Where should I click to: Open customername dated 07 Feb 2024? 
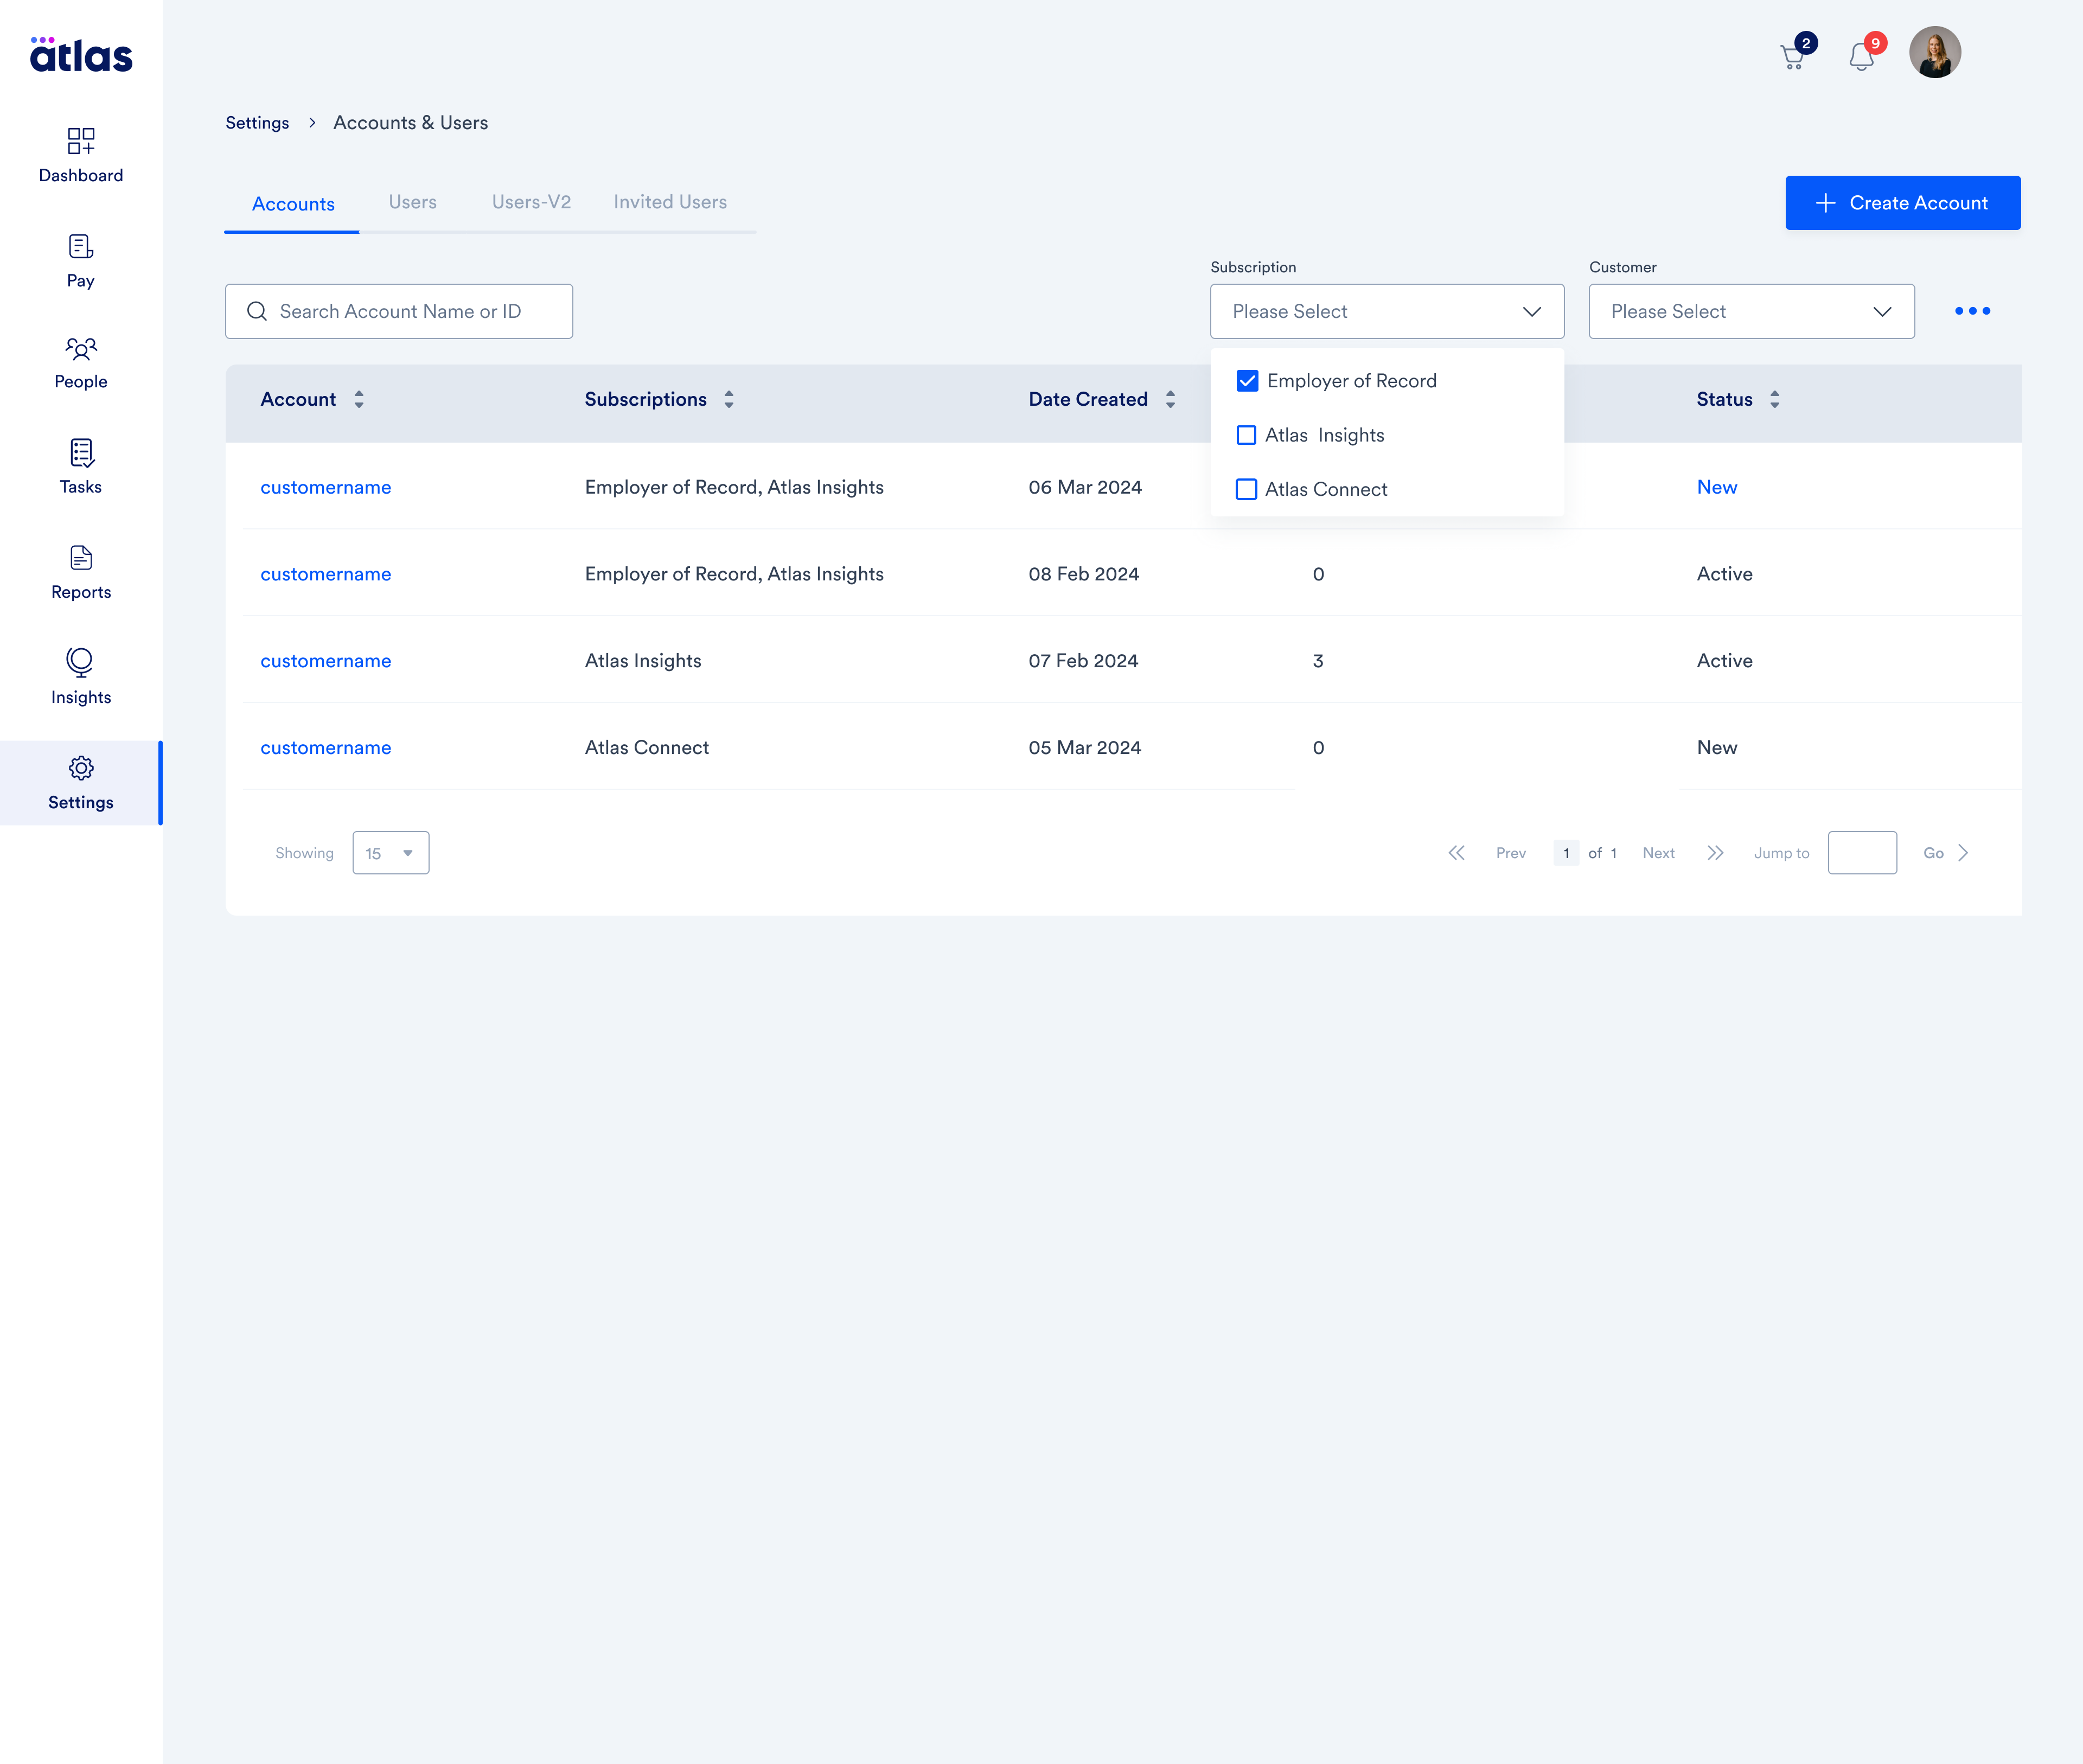[x=326, y=661]
